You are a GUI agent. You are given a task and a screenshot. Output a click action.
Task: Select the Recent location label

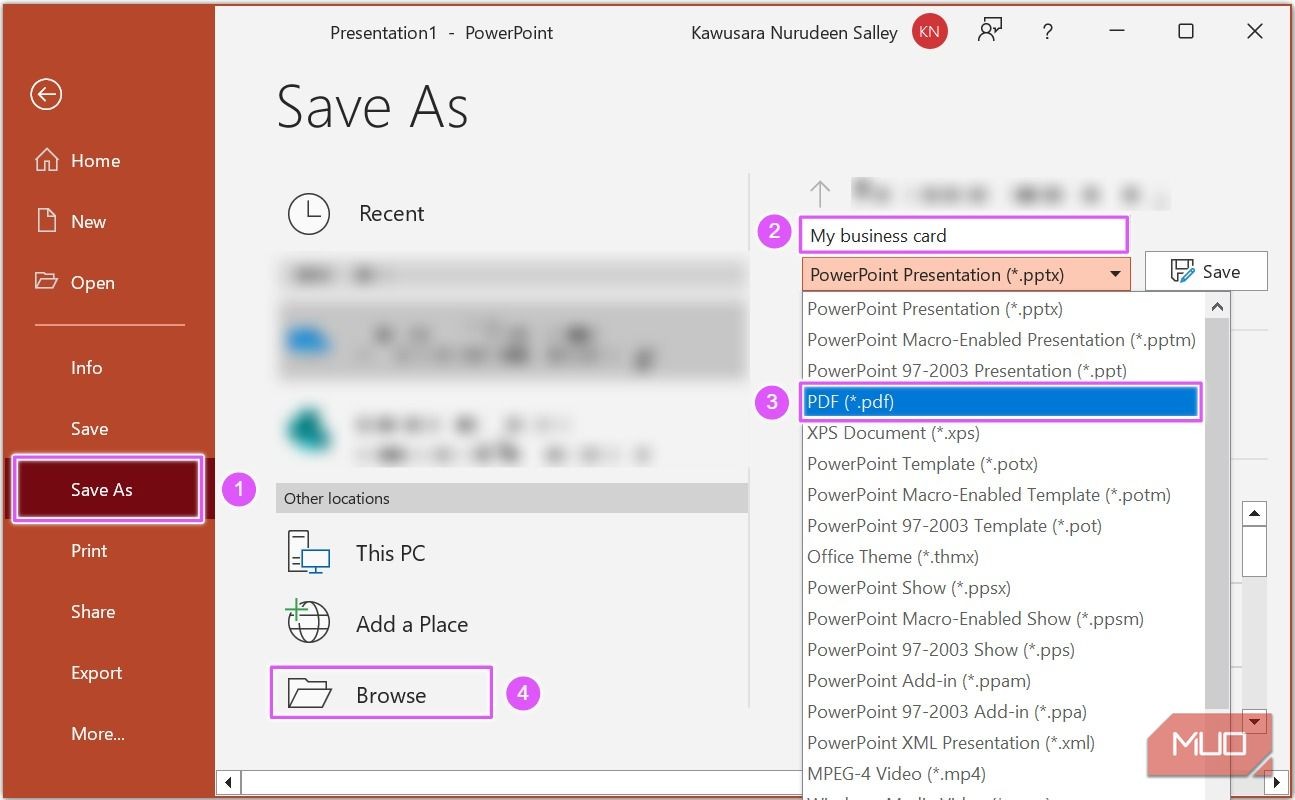[392, 214]
